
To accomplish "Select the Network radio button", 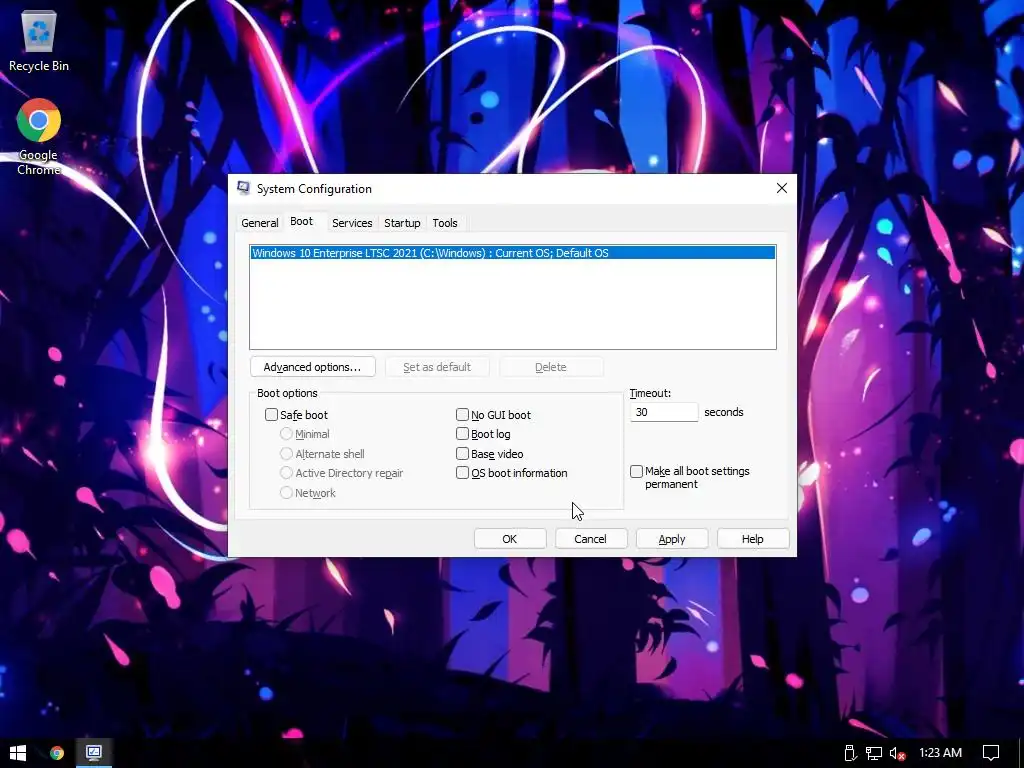I will pyautogui.click(x=286, y=492).
